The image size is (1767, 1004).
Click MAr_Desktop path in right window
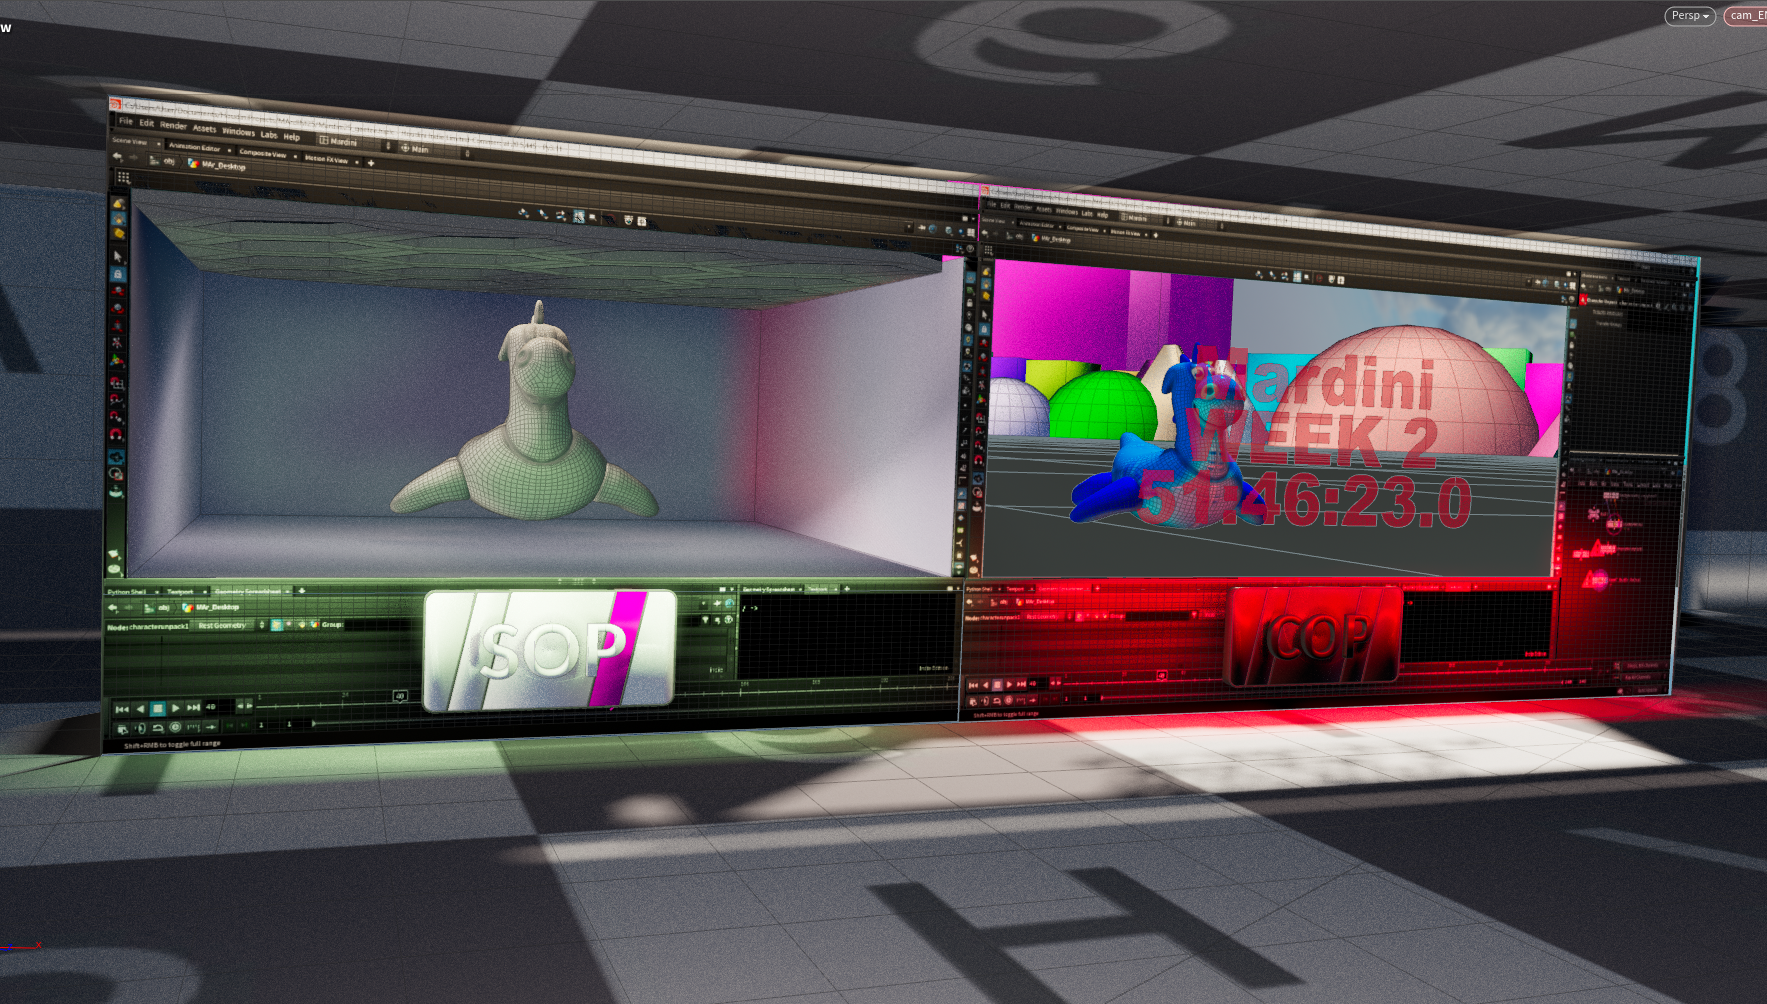[x=1051, y=239]
